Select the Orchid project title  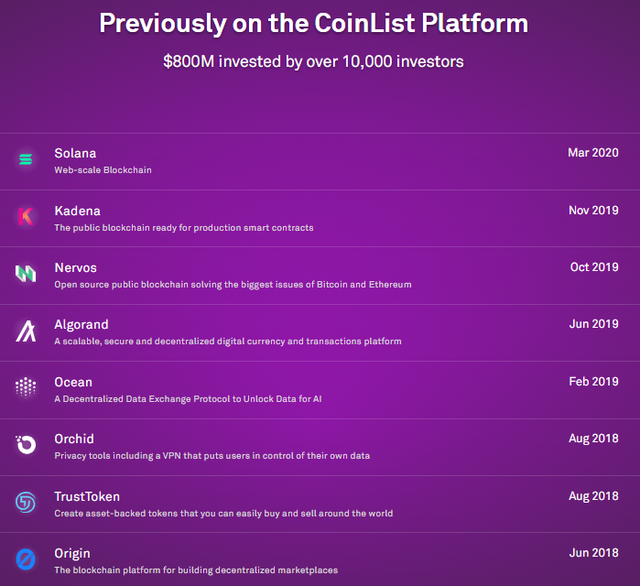coord(74,439)
